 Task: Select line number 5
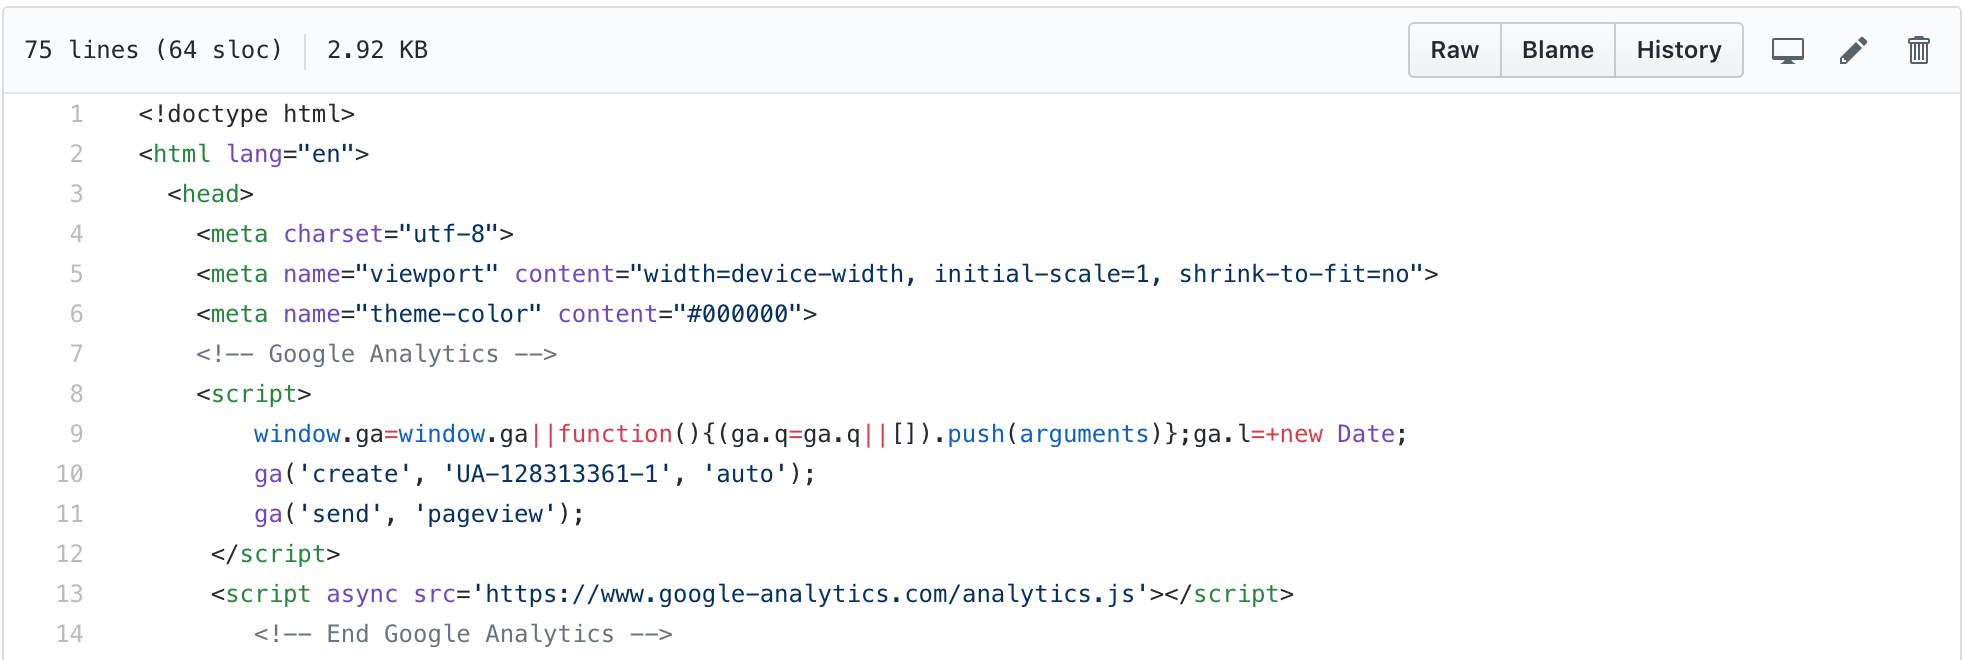(x=76, y=274)
